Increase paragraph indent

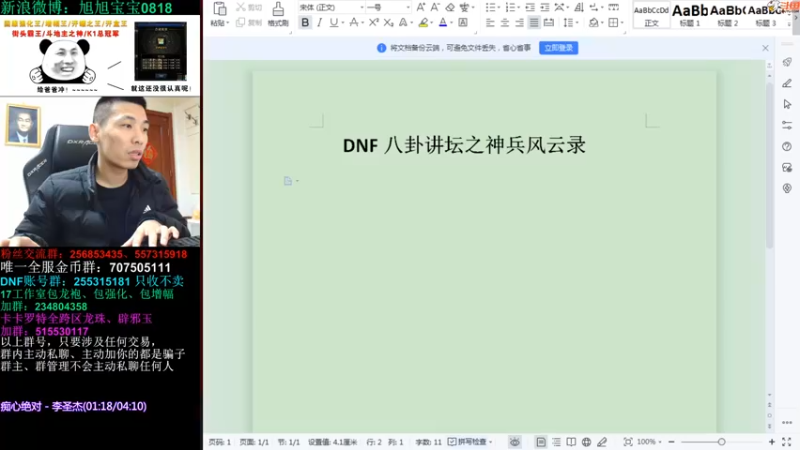coord(544,7)
